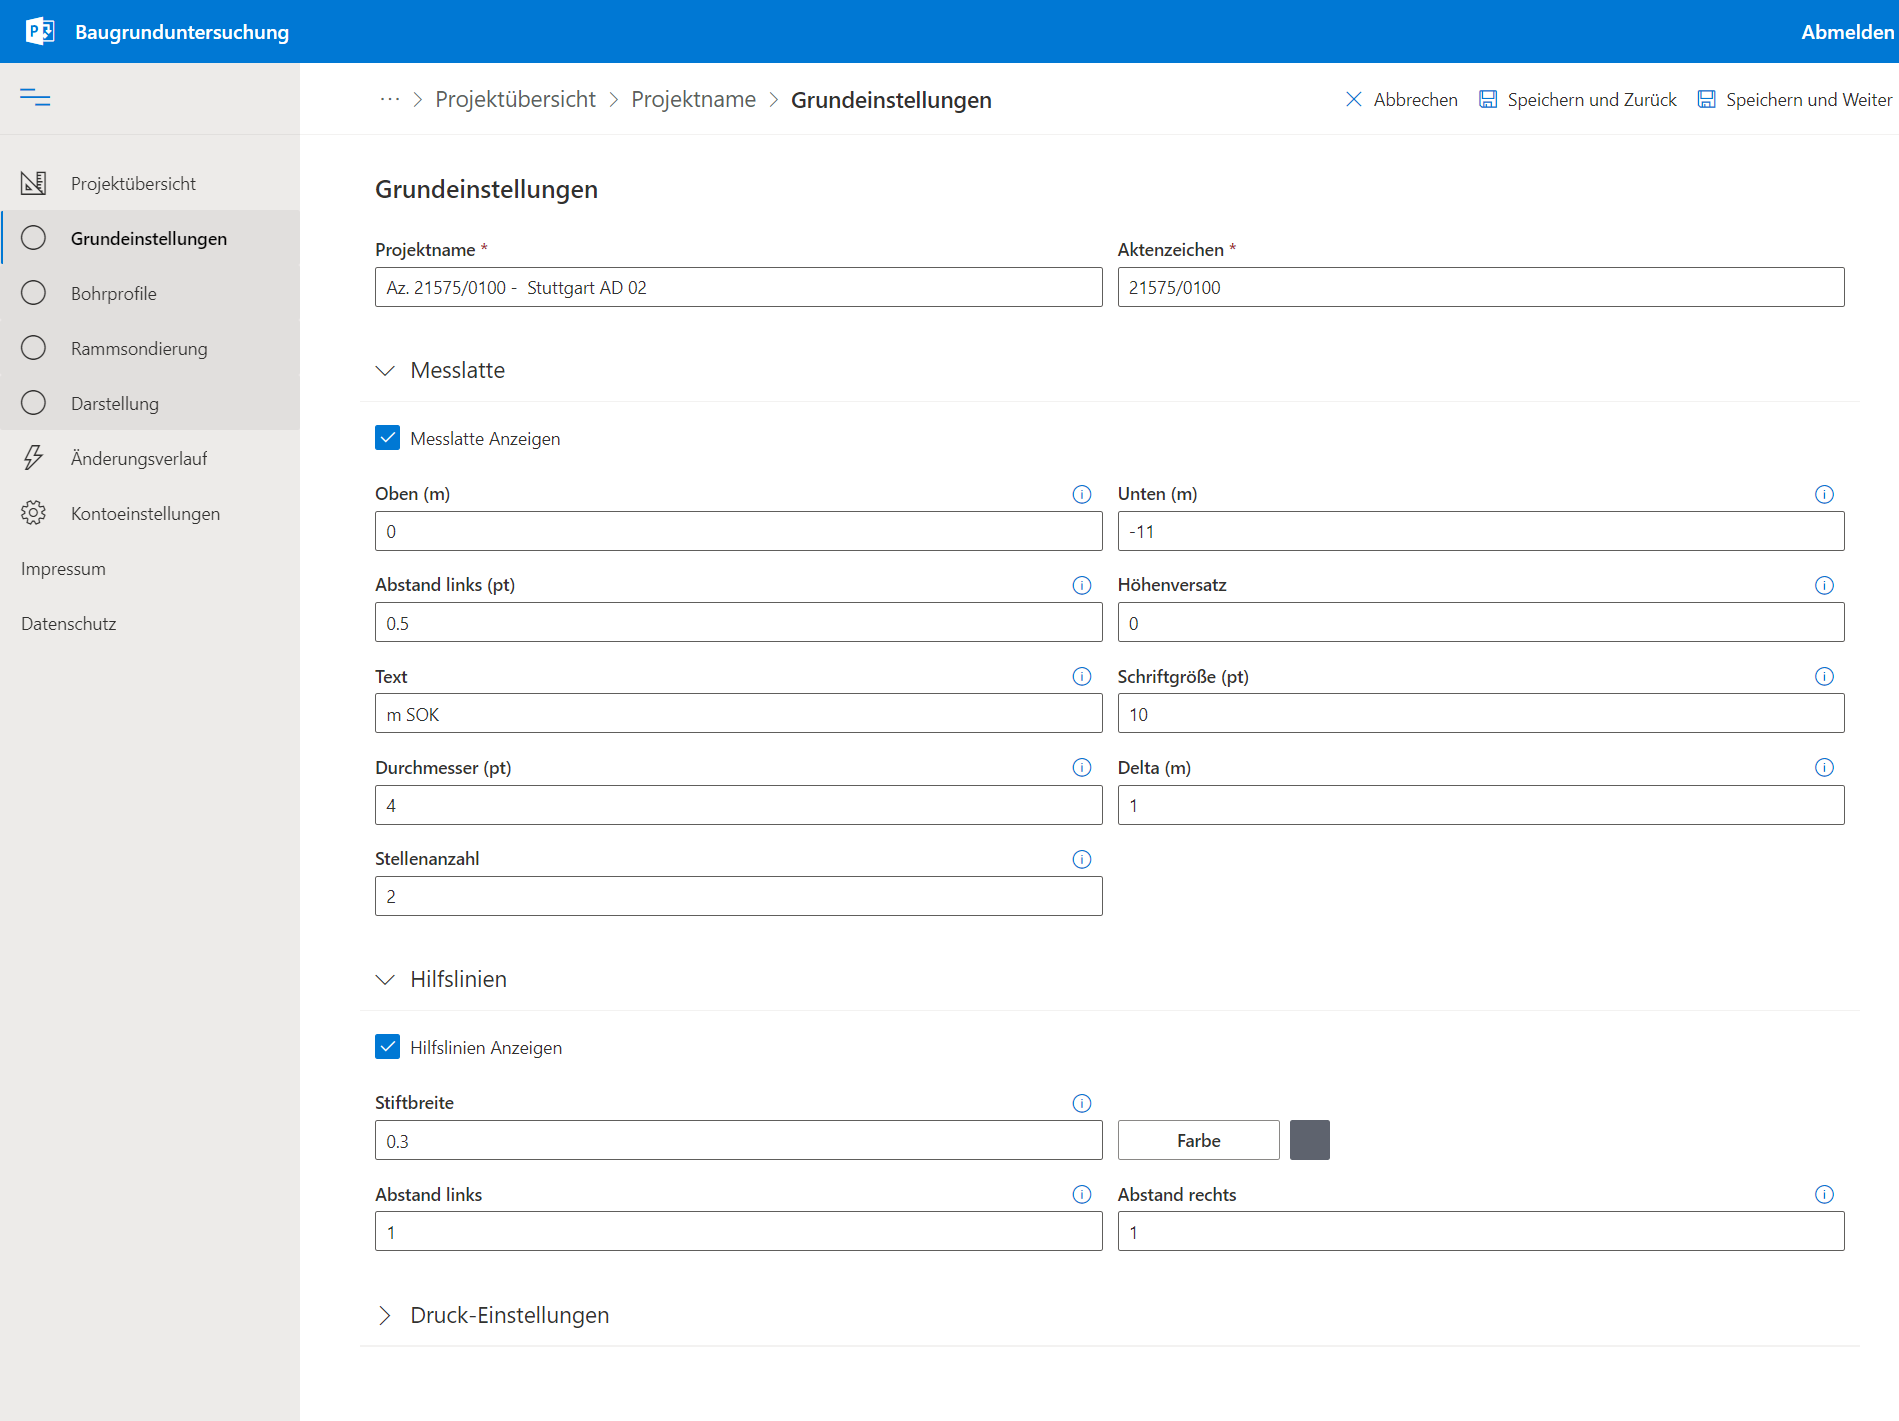Click the info icon next to Stiftbreite
1899x1421 pixels.
(x=1081, y=1103)
